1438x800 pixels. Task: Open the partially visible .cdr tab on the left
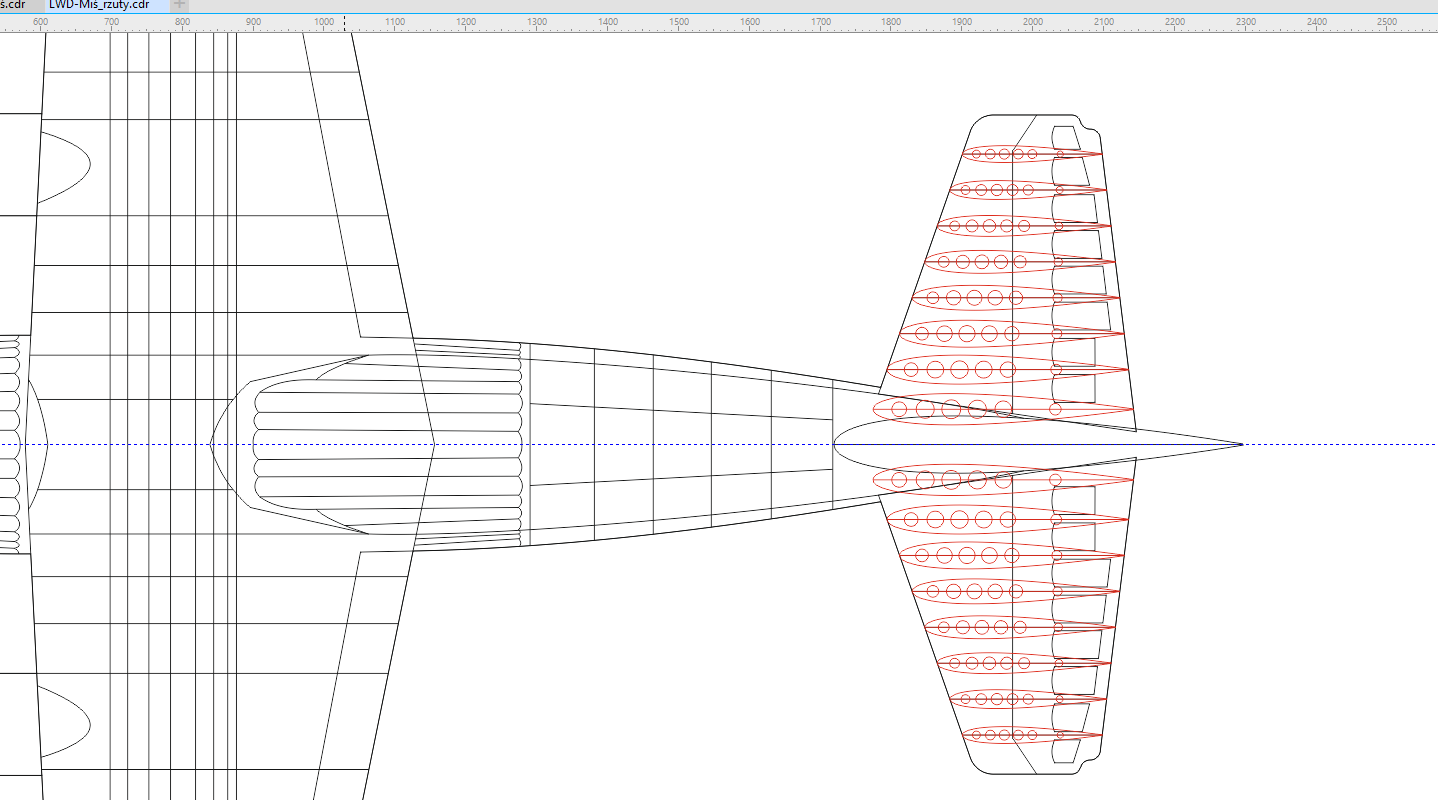(14, 5)
